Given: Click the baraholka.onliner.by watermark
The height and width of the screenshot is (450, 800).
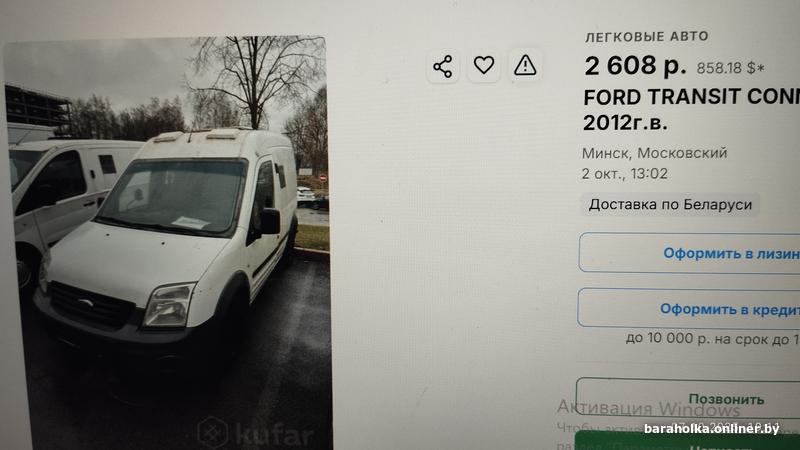Looking at the screenshot, I should tap(711, 429).
